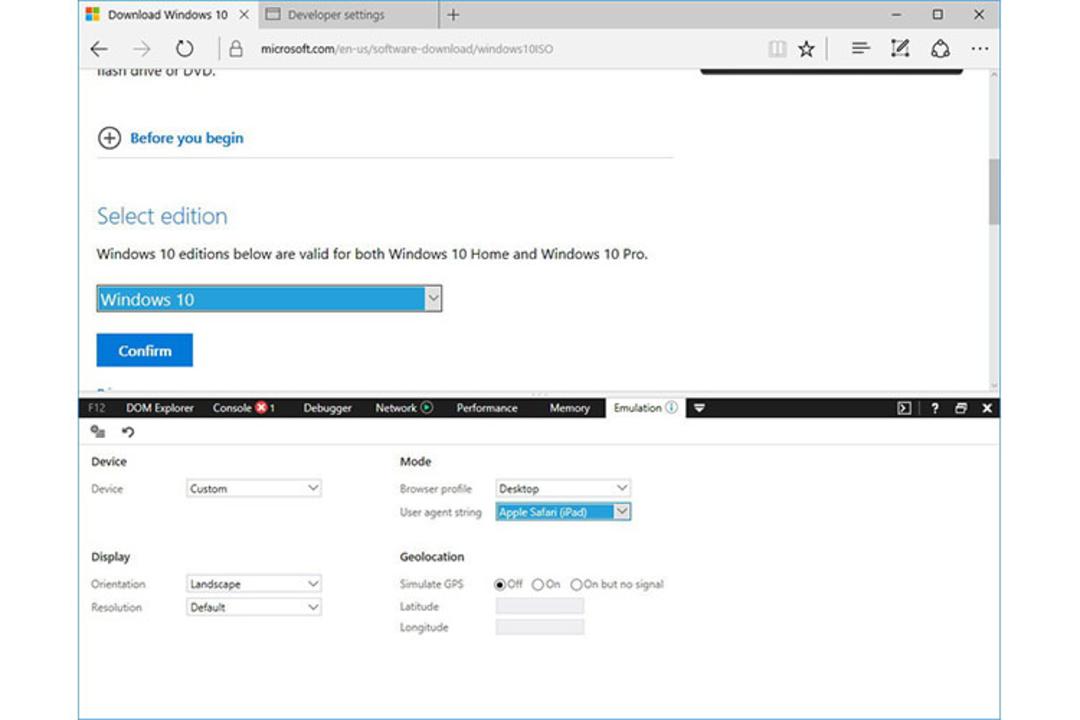Close the Download Windows 10 tab
Screen dimensions: 1080x720
coord(244,14)
